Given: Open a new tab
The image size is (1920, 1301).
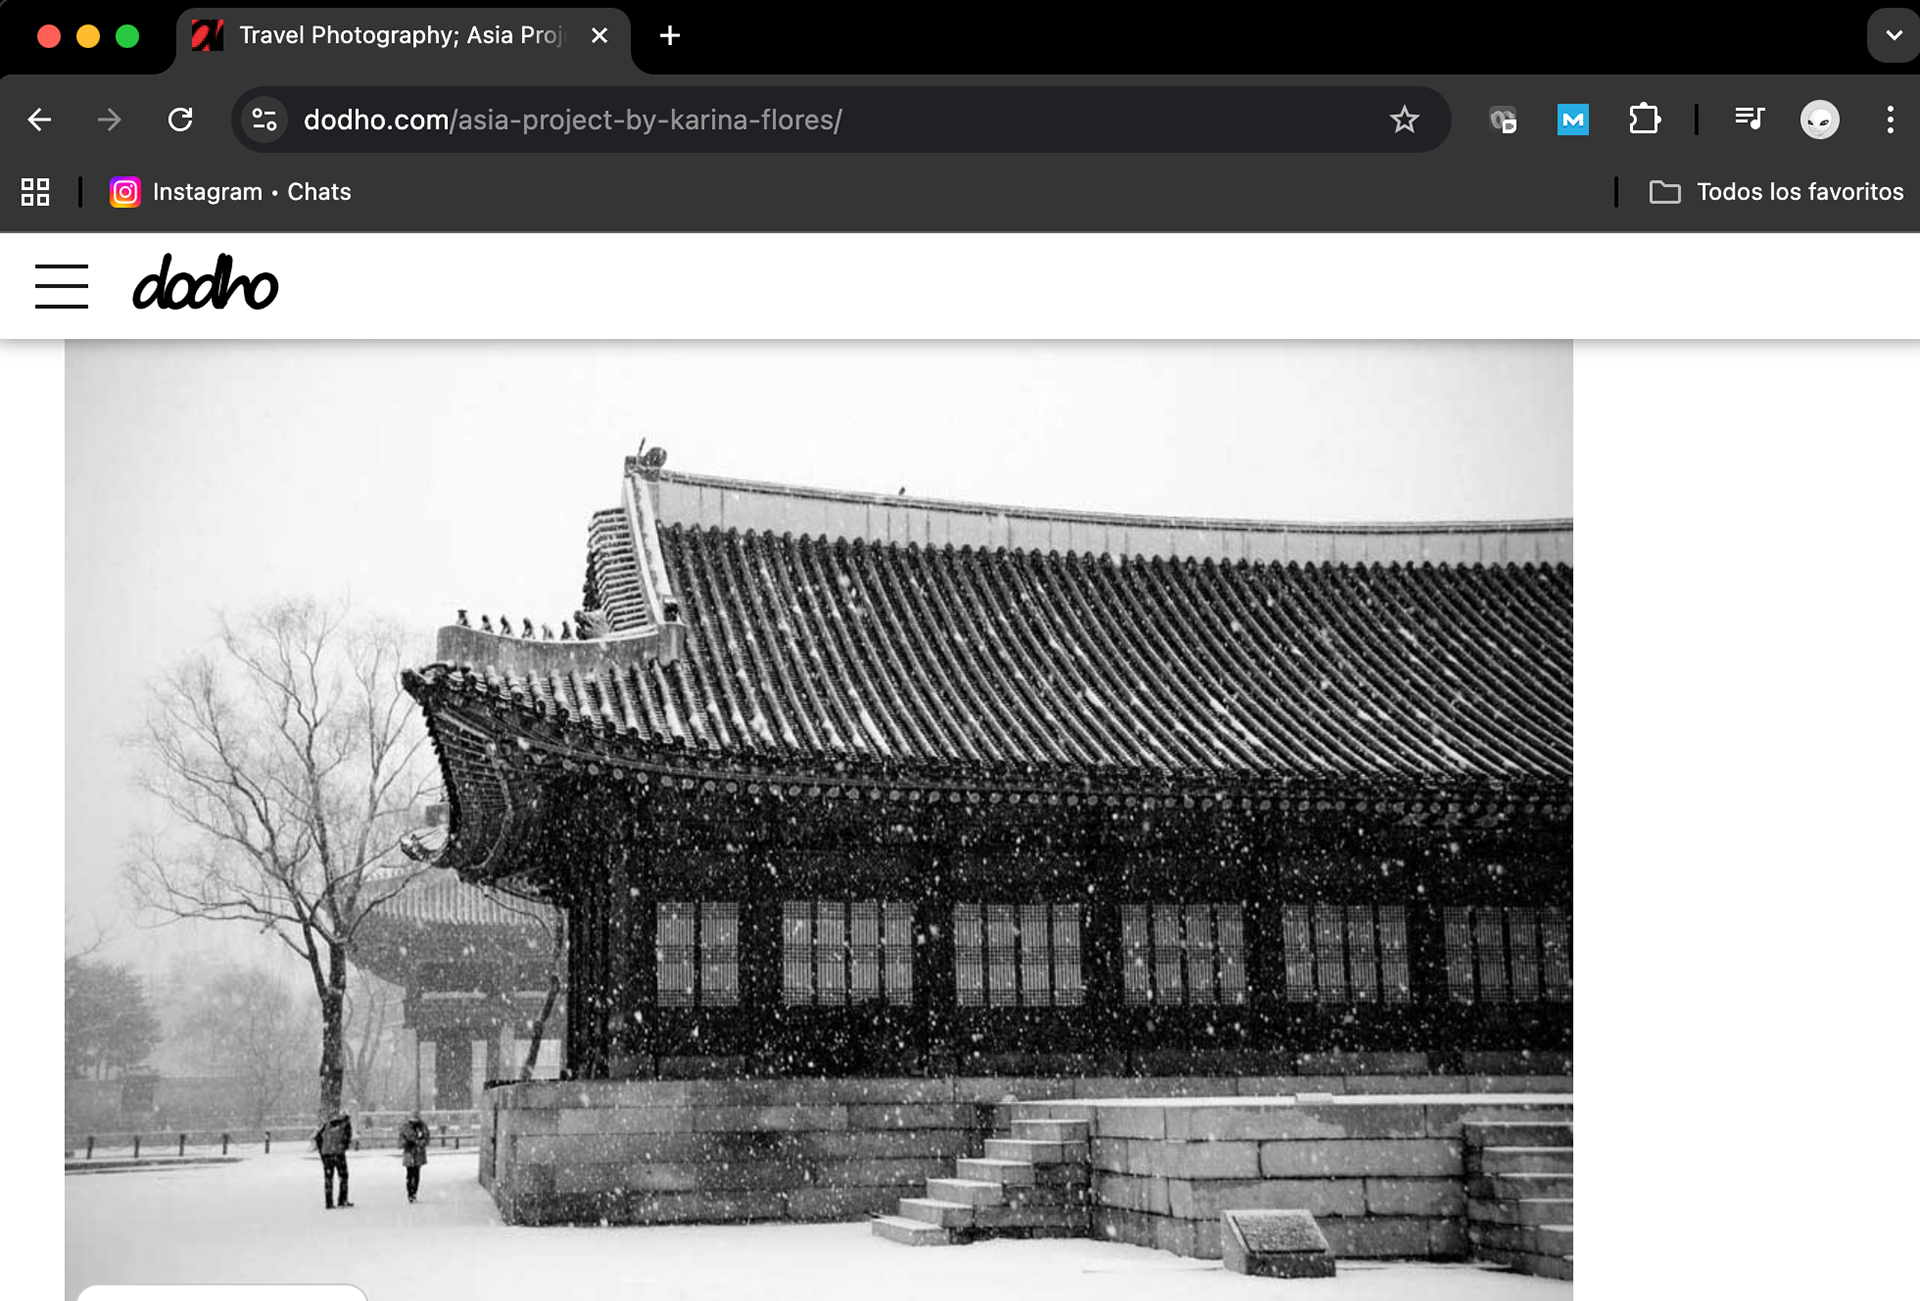Looking at the screenshot, I should [x=670, y=36].
